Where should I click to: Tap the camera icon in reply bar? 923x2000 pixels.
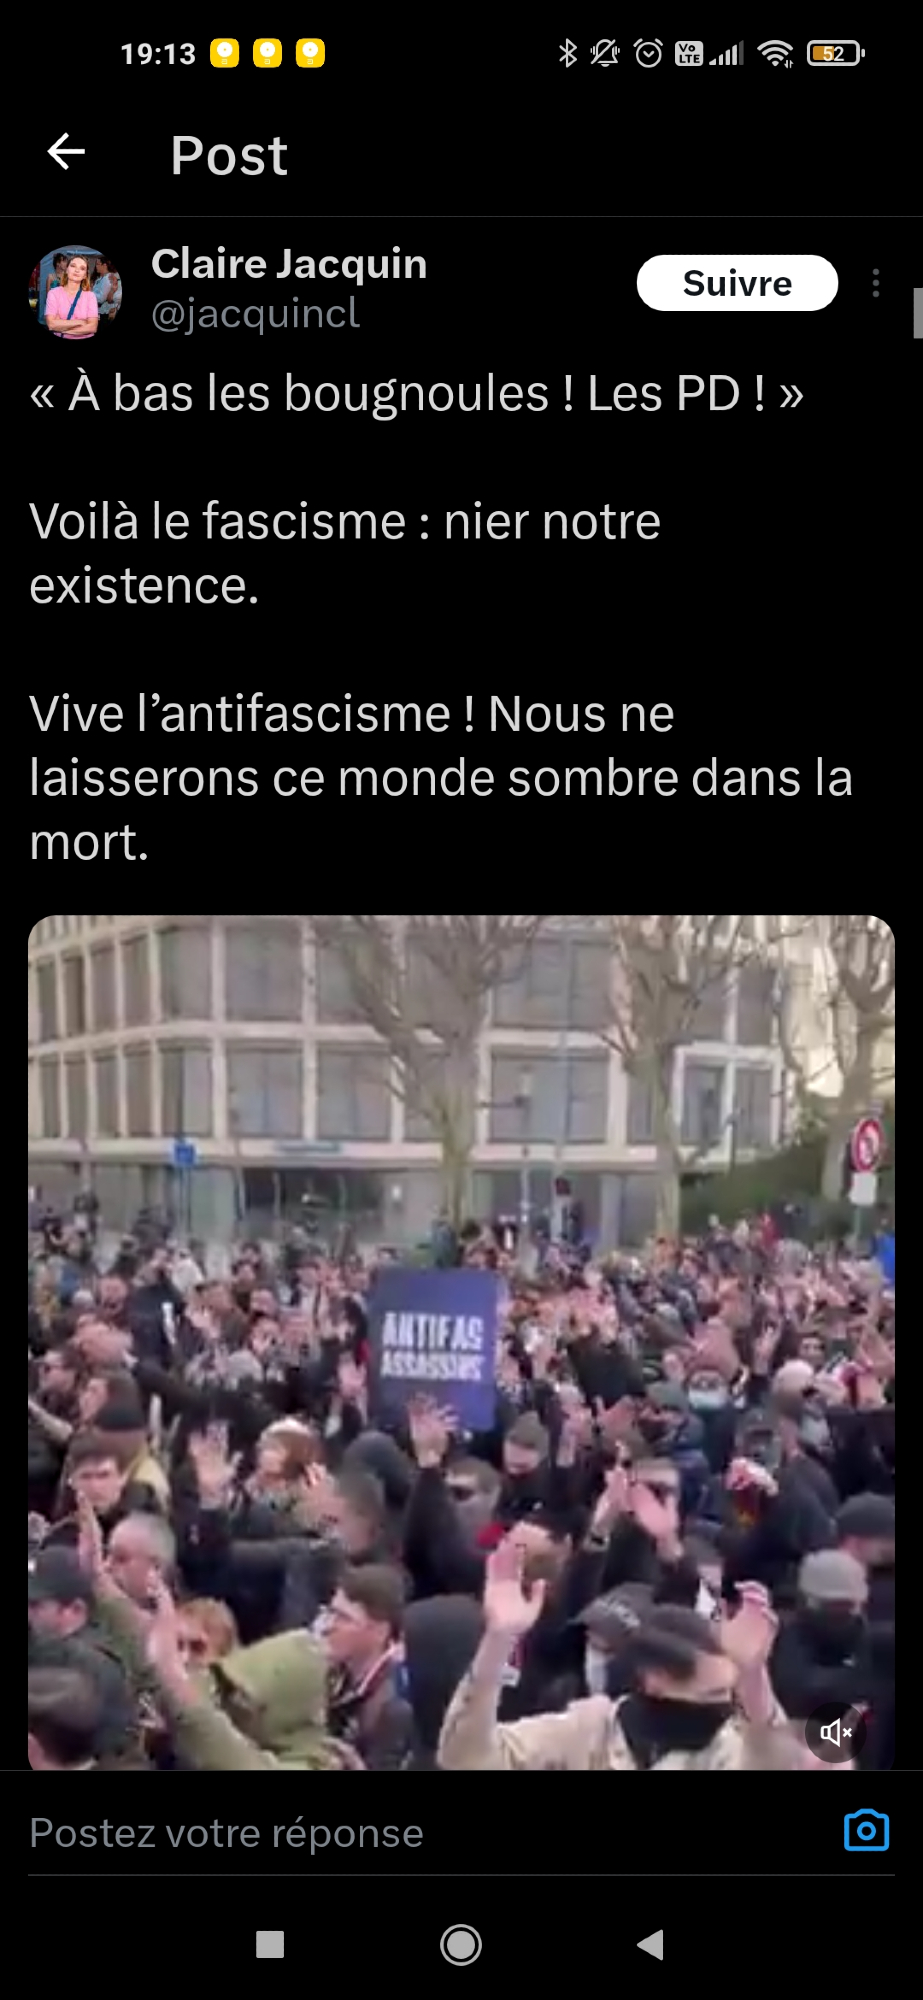pyautogui.click(x=866, y=1831)
